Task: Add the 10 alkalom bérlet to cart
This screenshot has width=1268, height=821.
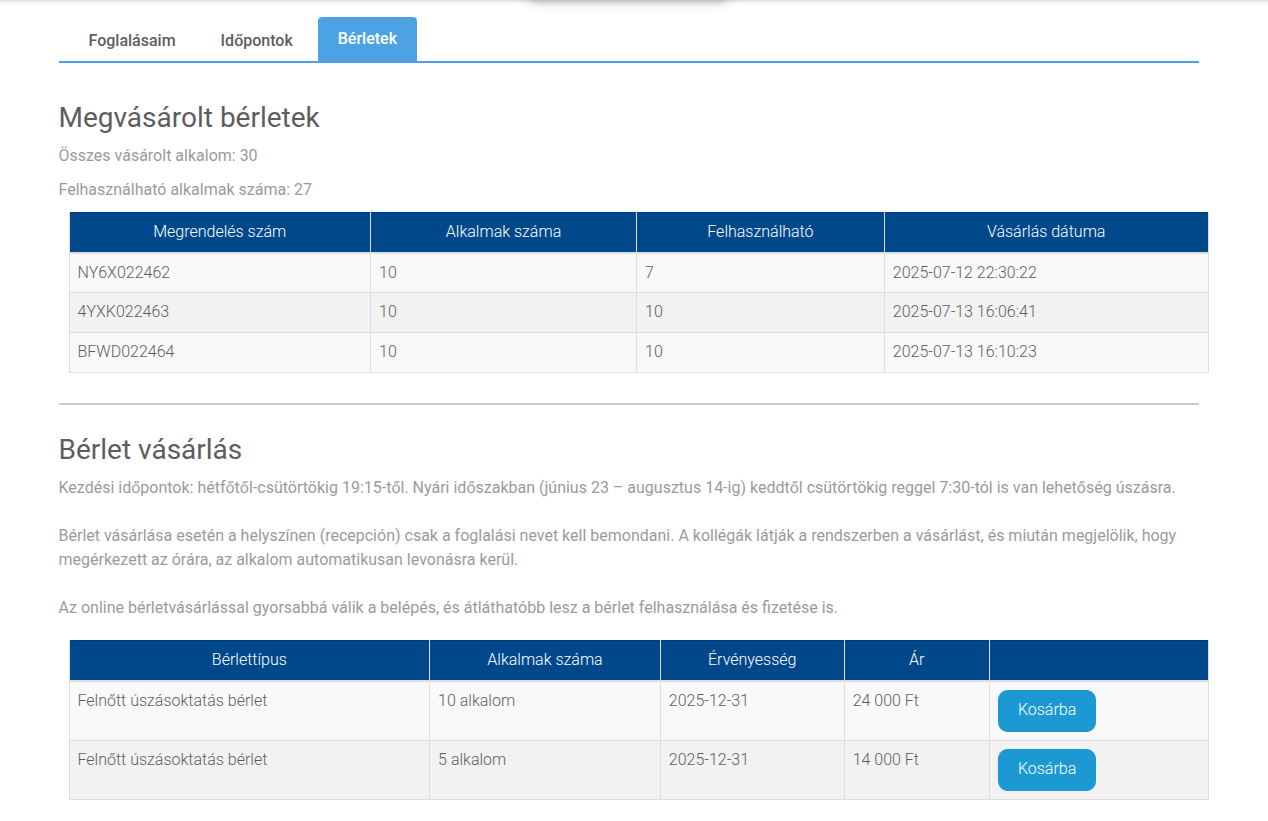Action: 1046,710
